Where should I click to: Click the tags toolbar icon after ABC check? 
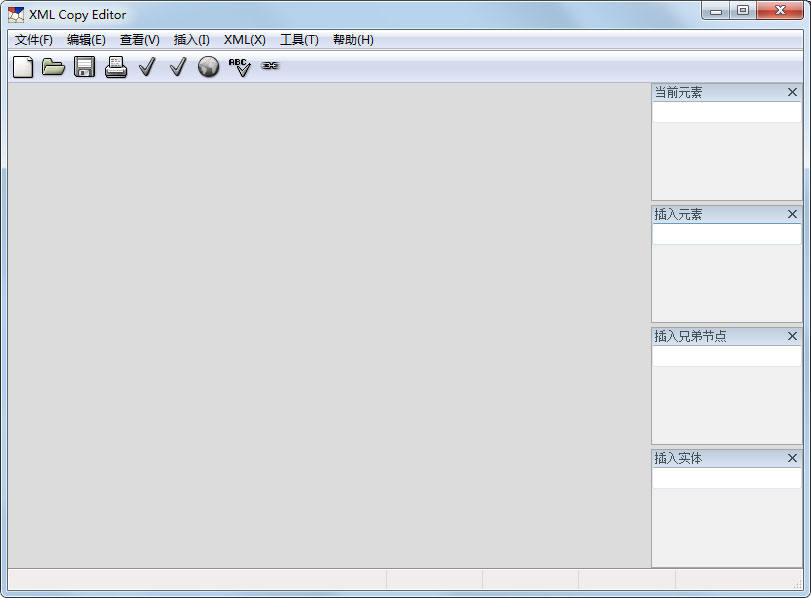point(269,66)
